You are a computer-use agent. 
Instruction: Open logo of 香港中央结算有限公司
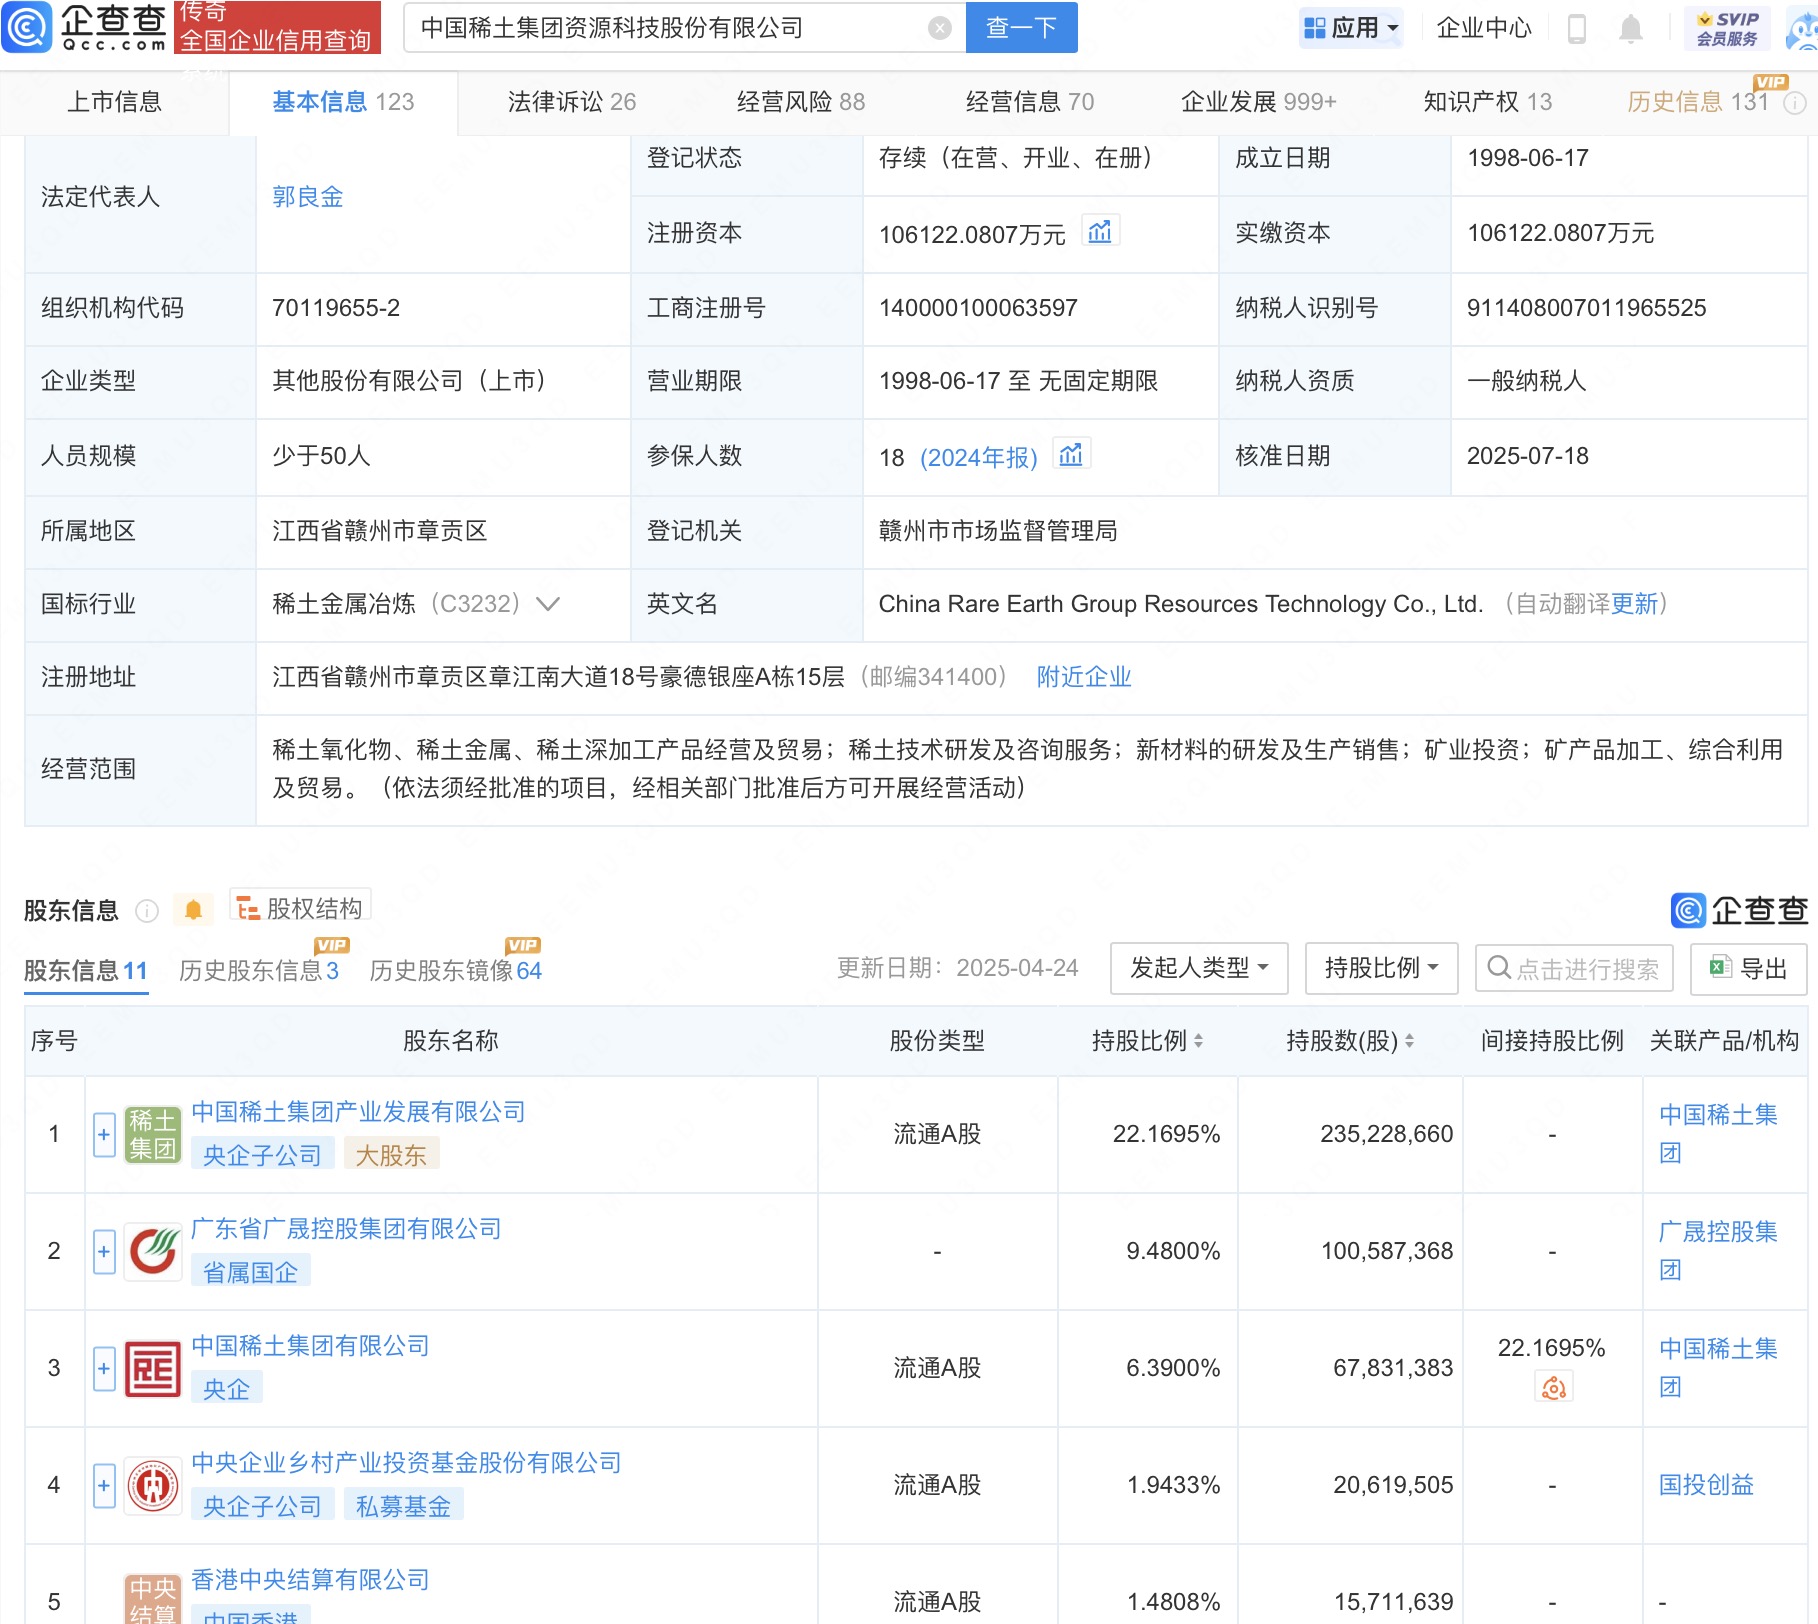(x=153, y=1598)
